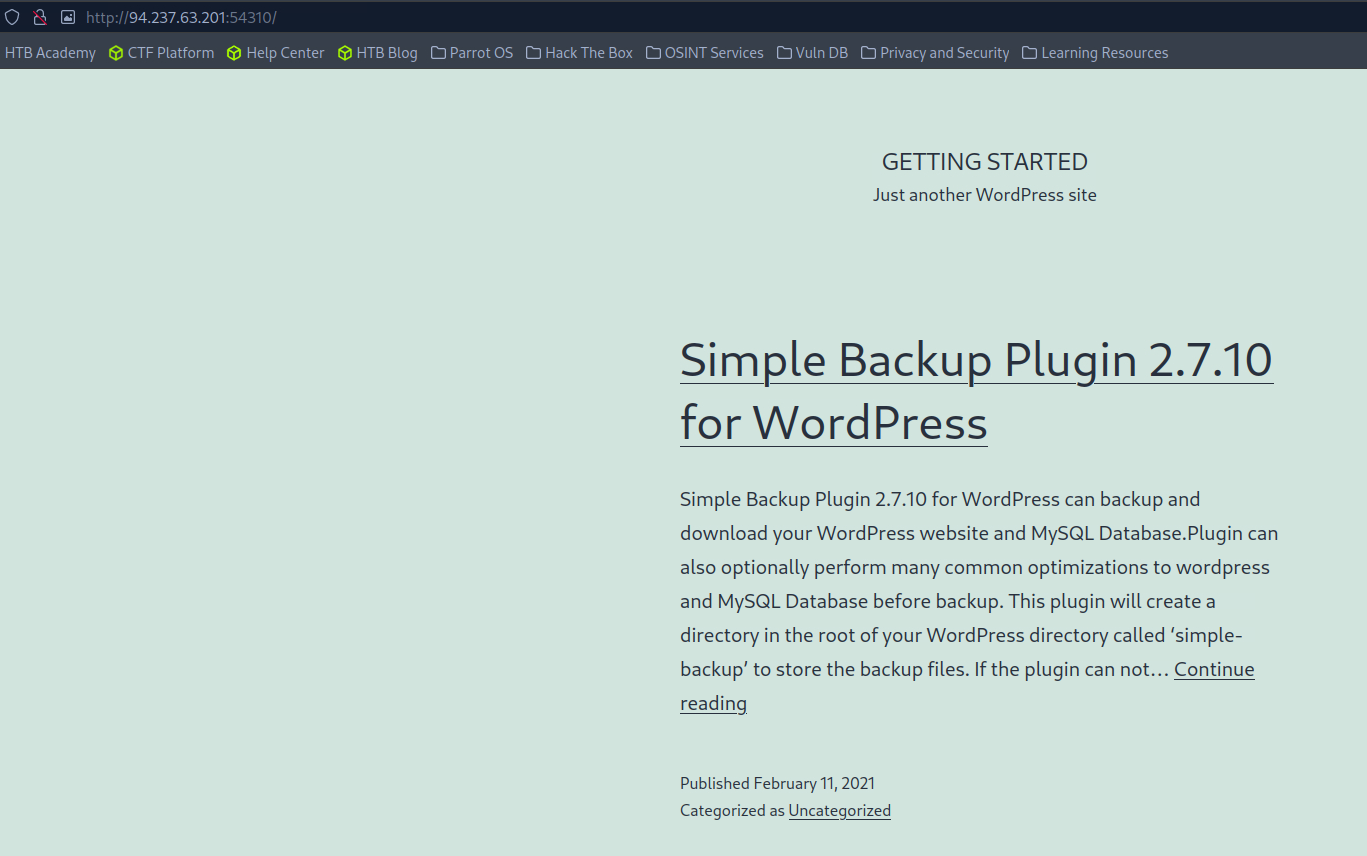
Task: Open the Help Center bookmark
Action: click(x=275, y=53)
